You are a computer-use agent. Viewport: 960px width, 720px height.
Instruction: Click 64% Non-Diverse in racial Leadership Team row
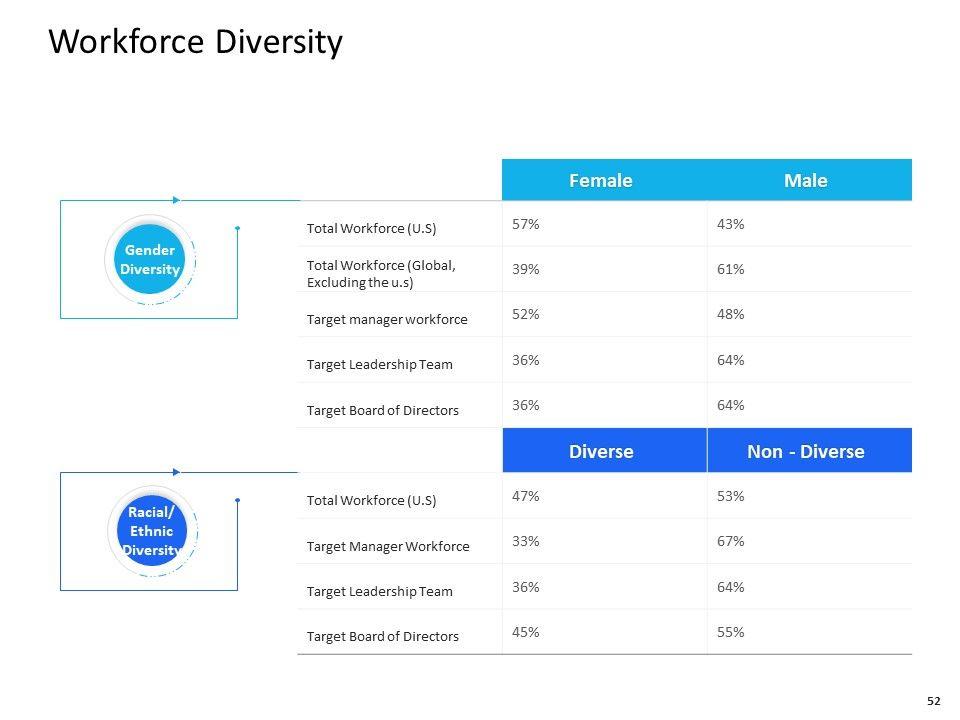pos(730,587)
